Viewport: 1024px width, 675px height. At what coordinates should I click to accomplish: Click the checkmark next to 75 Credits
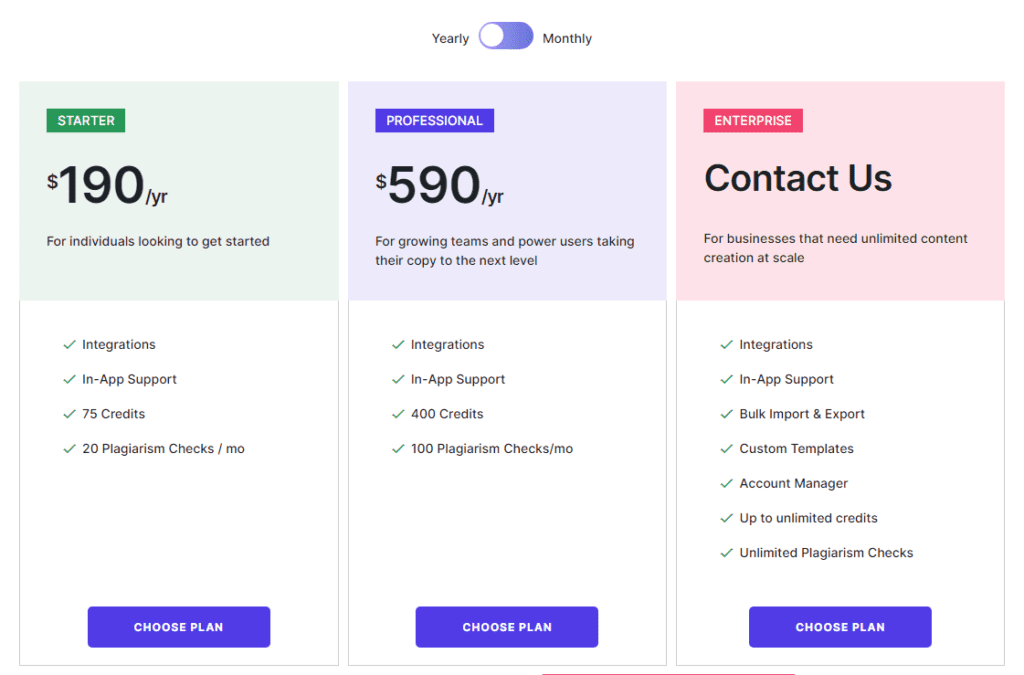(x=69, y=414)
